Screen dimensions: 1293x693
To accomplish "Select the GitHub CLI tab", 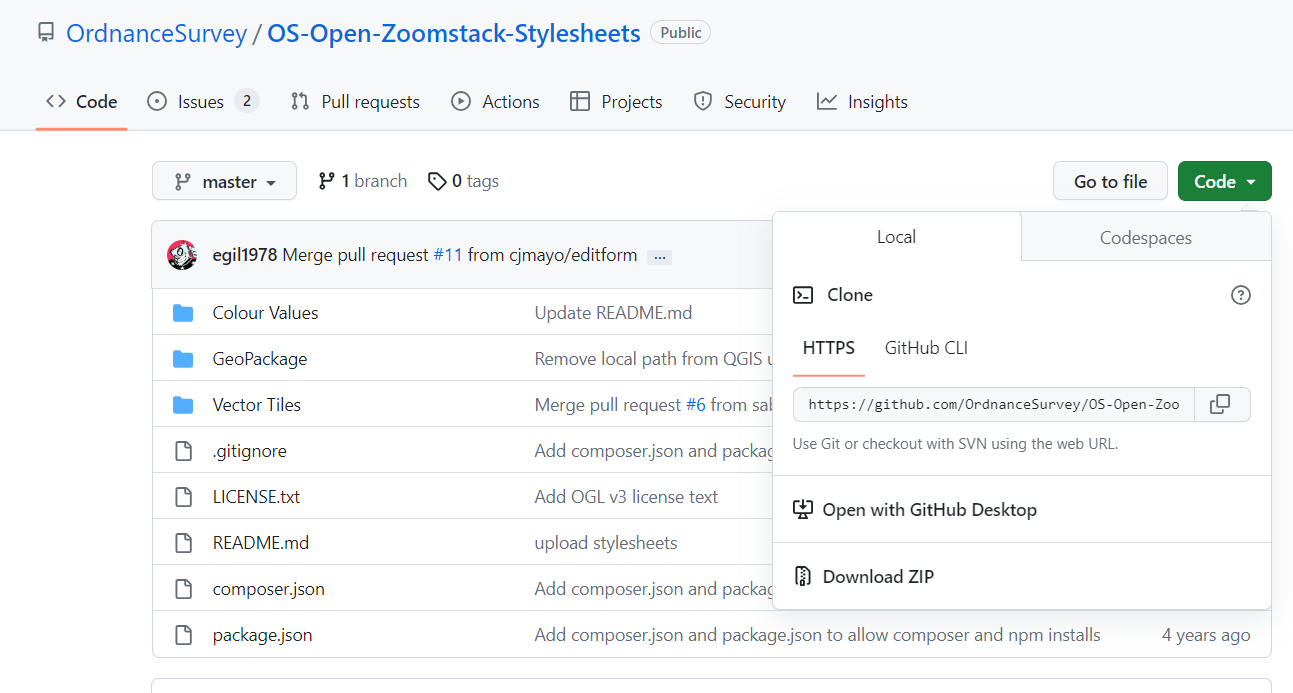I will [x=926, y=348].
